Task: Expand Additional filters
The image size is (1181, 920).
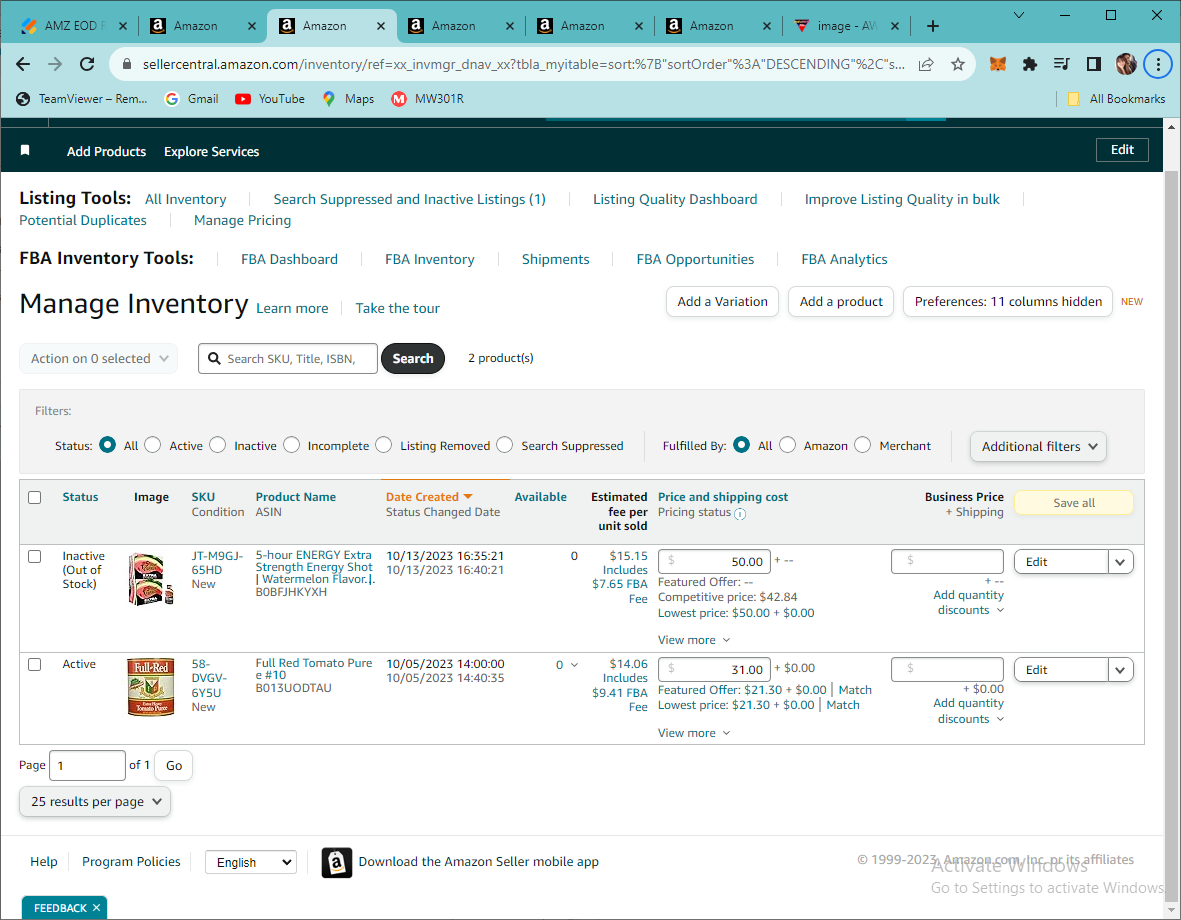Action: 1038,446
